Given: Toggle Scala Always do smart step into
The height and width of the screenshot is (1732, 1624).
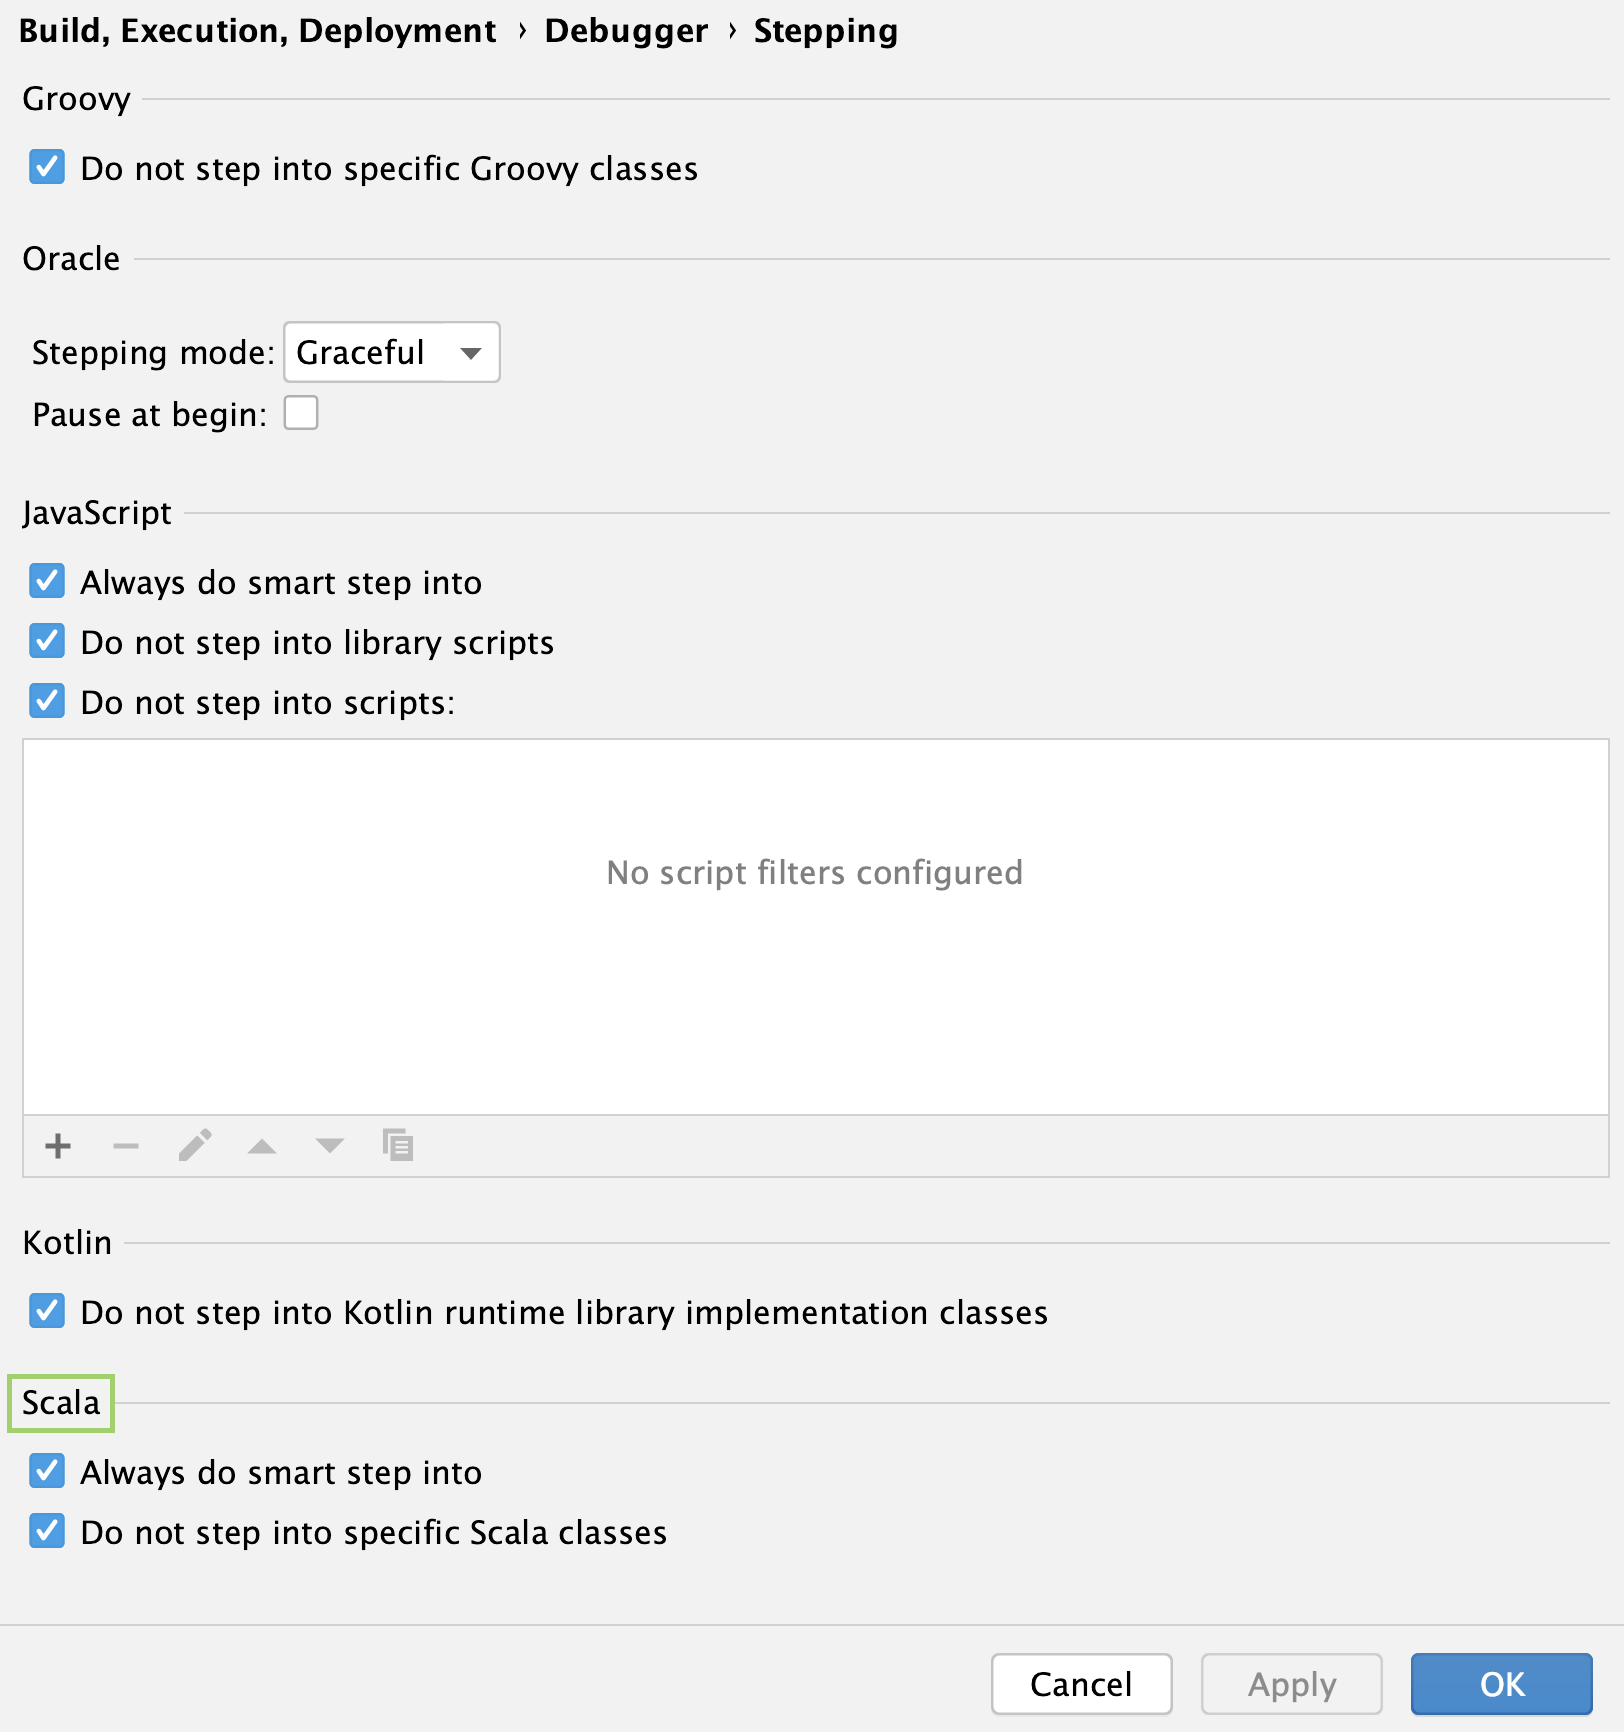Looking at the screenshot, I should pos(47,1471).
